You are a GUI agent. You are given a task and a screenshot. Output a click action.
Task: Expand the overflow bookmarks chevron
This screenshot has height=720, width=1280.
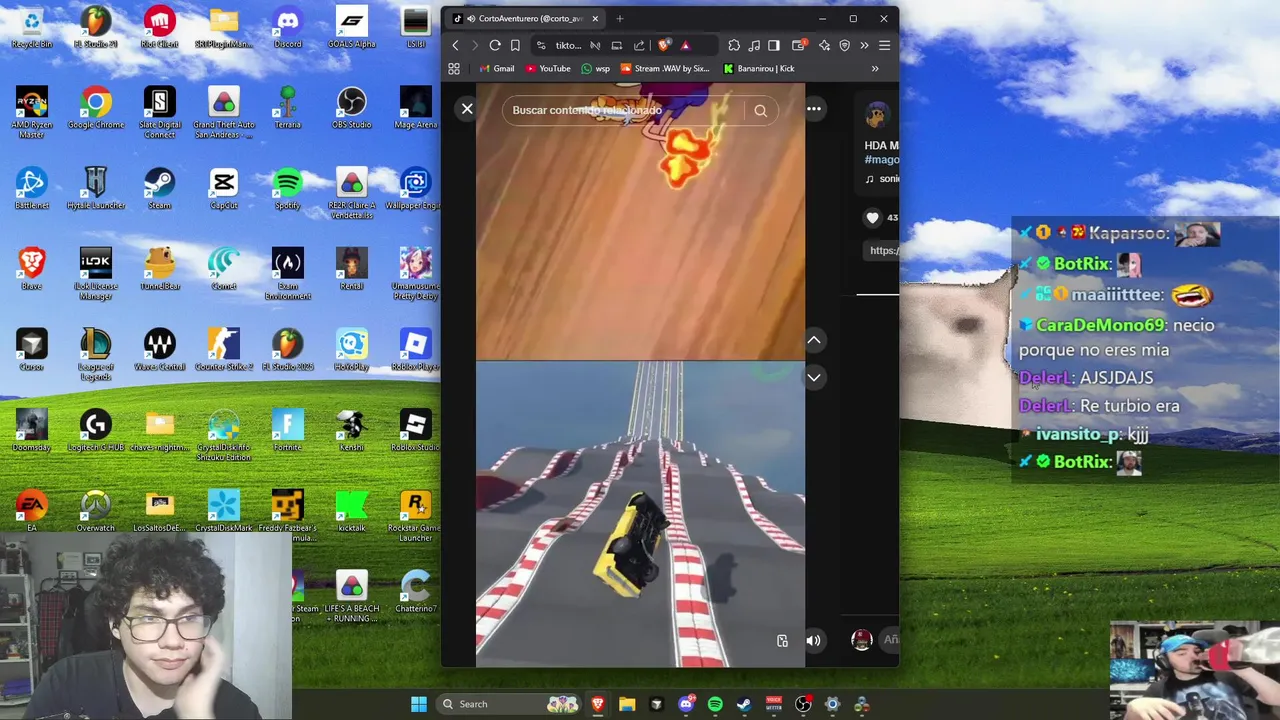pyautogui.click(x=875, y=69)
